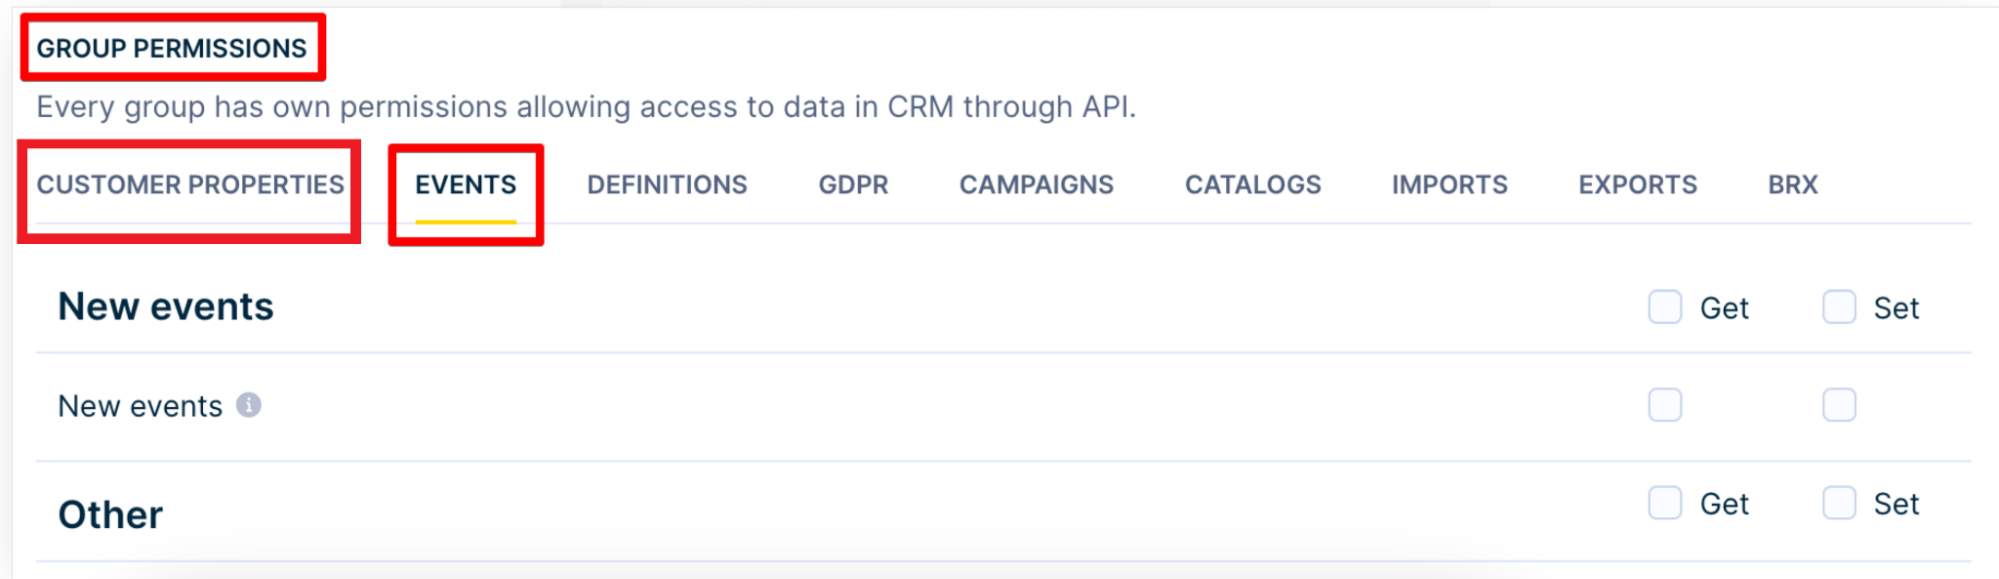Screen dimensions: 1999x579
Task: Check the Set box for Other section
Action: (x=1839, y=503)
